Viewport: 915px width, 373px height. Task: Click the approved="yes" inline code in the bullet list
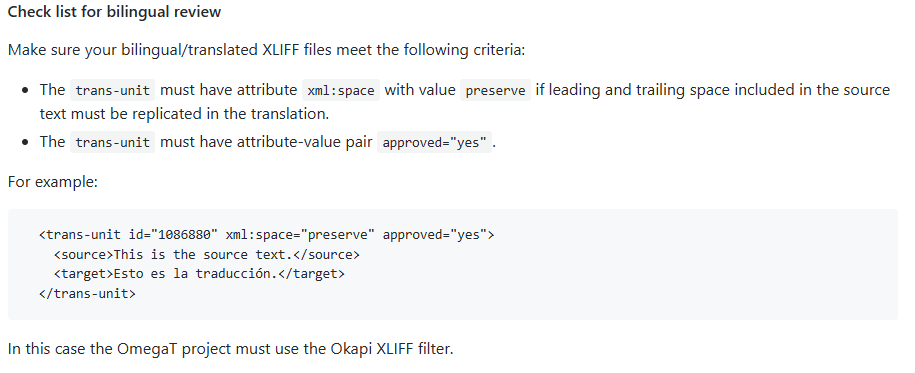pyautogui.click(x=434, y=142)
